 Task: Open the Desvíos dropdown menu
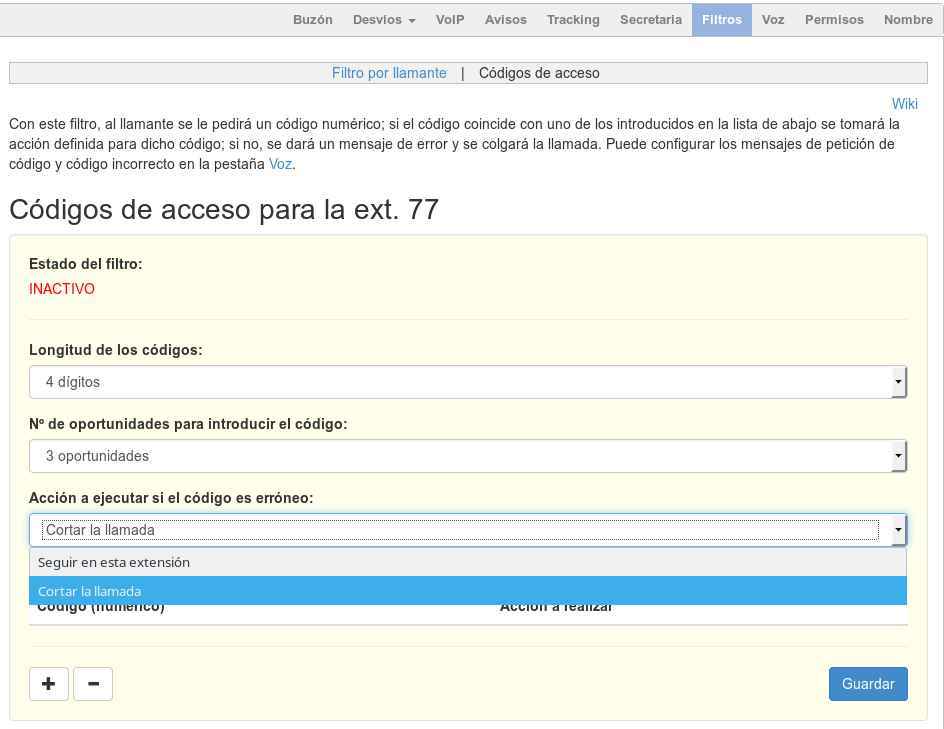coord(382,19)
